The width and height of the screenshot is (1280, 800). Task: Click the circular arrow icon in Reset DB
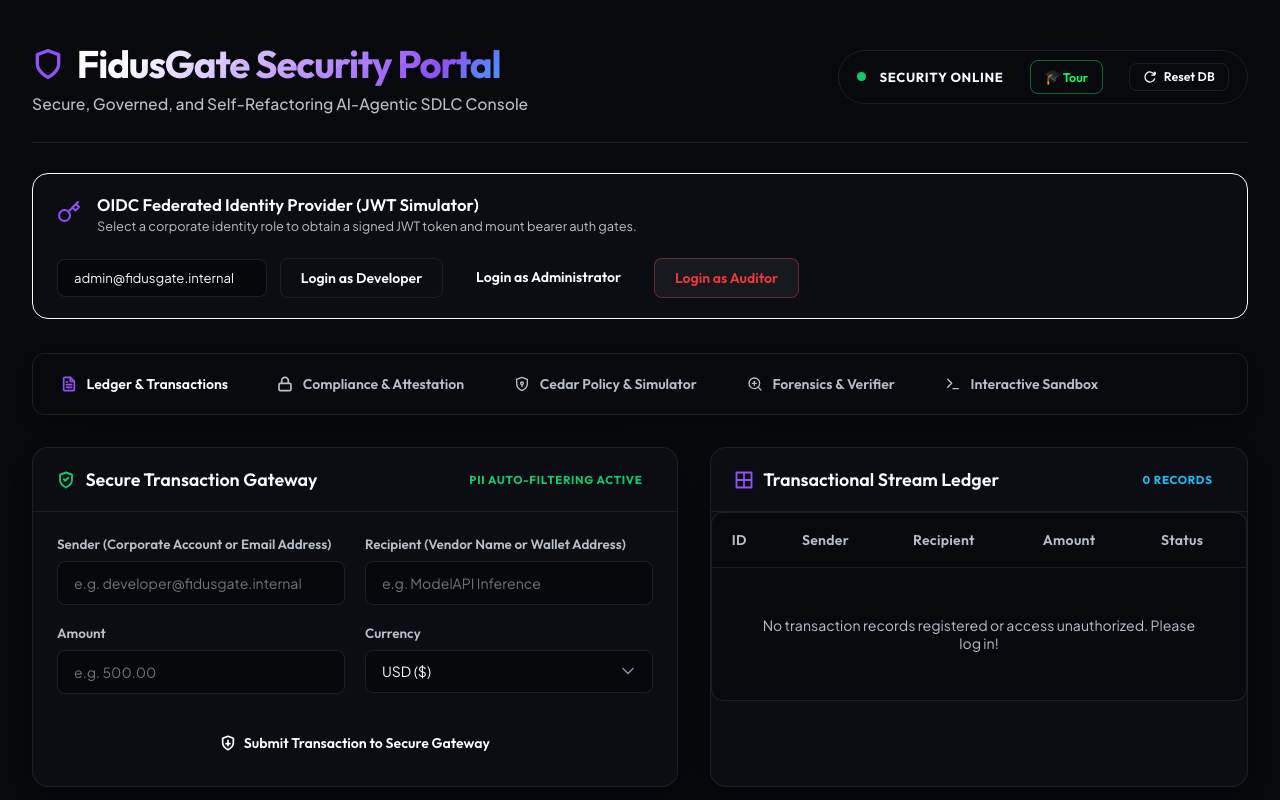click(x=1150, y=77)
